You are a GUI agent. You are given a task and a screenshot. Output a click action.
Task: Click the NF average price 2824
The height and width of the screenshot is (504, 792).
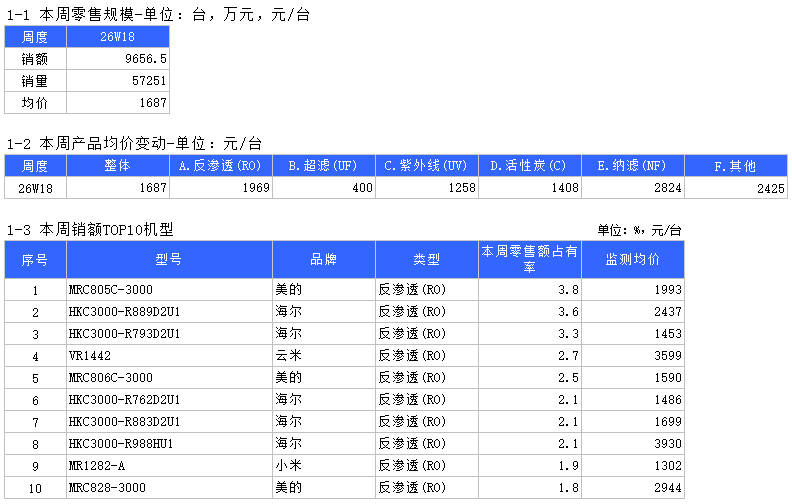(668, 188)
